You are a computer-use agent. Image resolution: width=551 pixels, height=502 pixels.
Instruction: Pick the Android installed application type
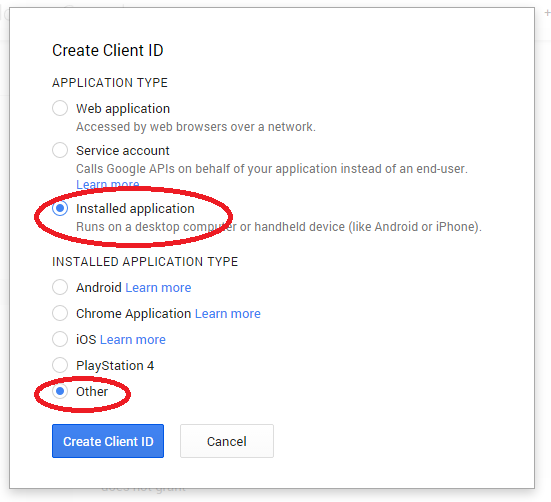(x=60, y=287)
